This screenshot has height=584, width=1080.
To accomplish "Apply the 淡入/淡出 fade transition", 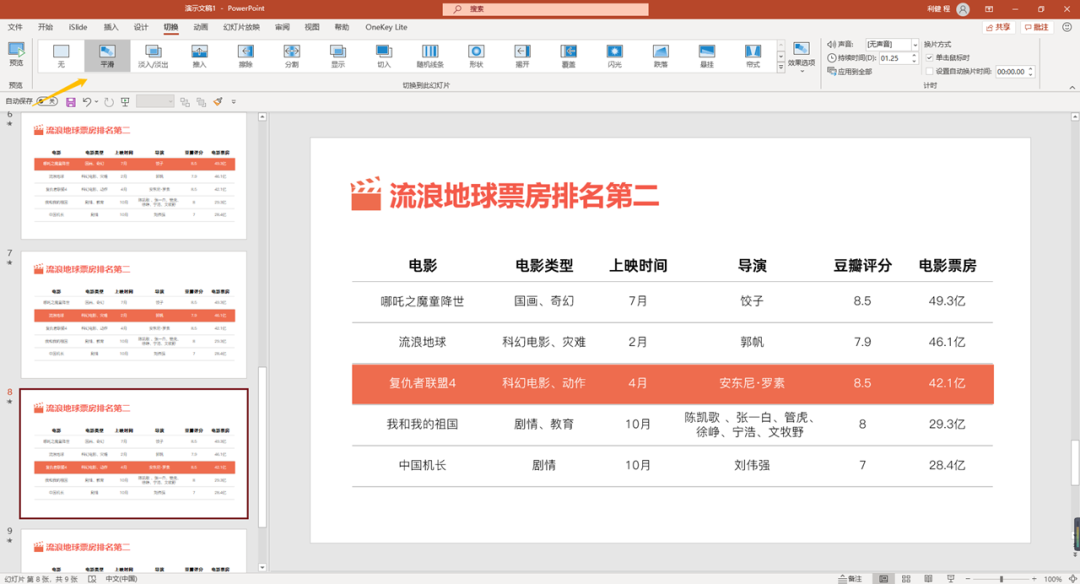I will [153, 55].
